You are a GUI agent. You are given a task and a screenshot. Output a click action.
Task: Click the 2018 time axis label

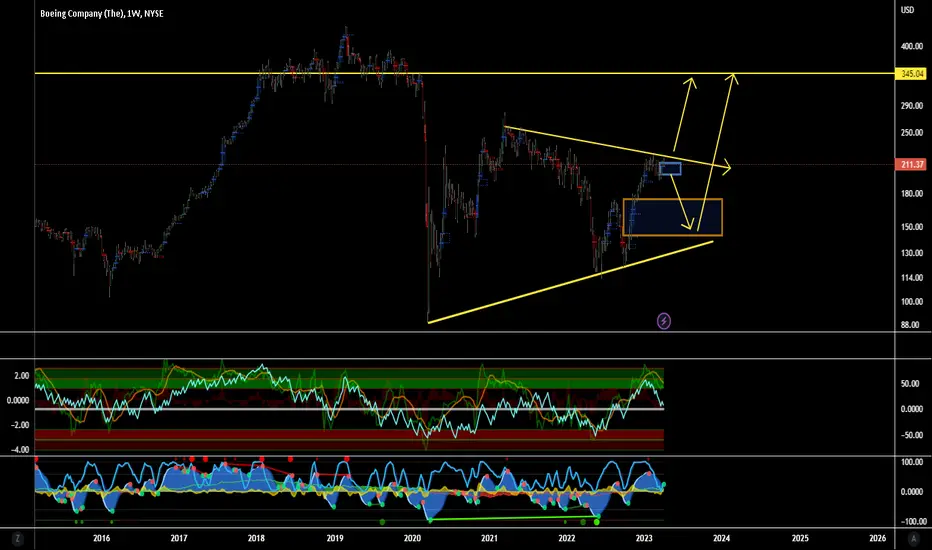(256, 538)
